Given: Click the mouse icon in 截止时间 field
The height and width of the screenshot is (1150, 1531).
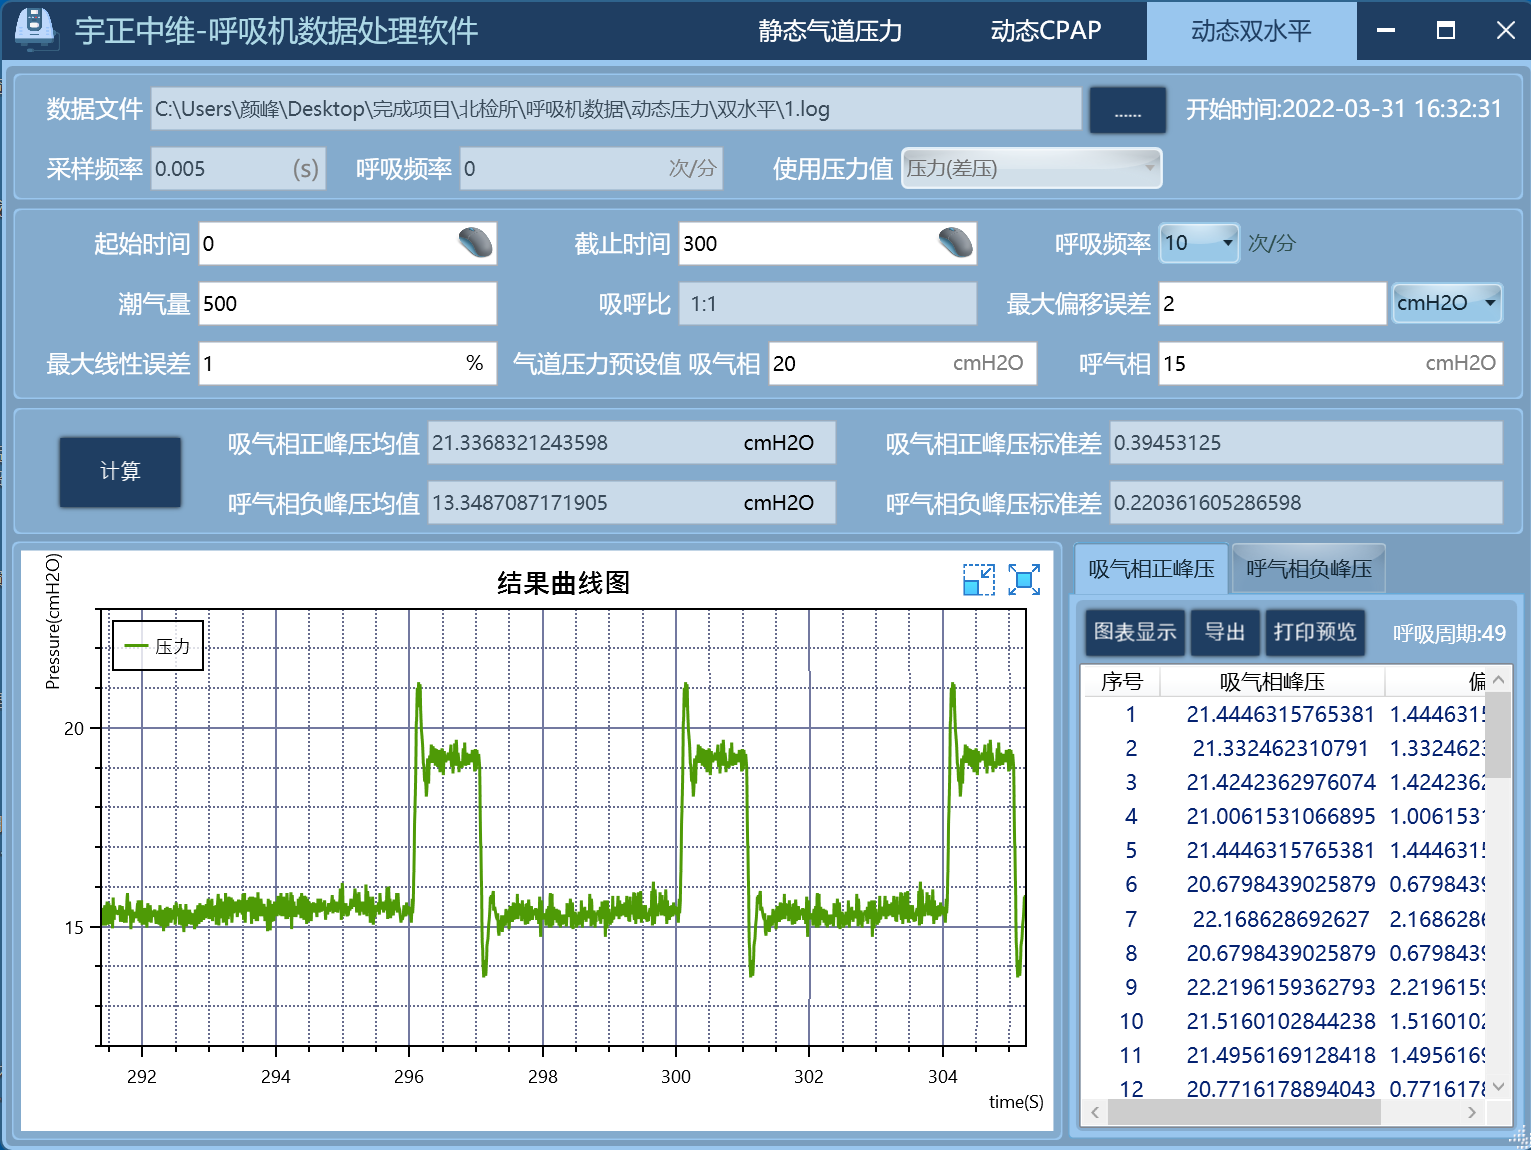Looking at the screenshot, I should [955, 243].
